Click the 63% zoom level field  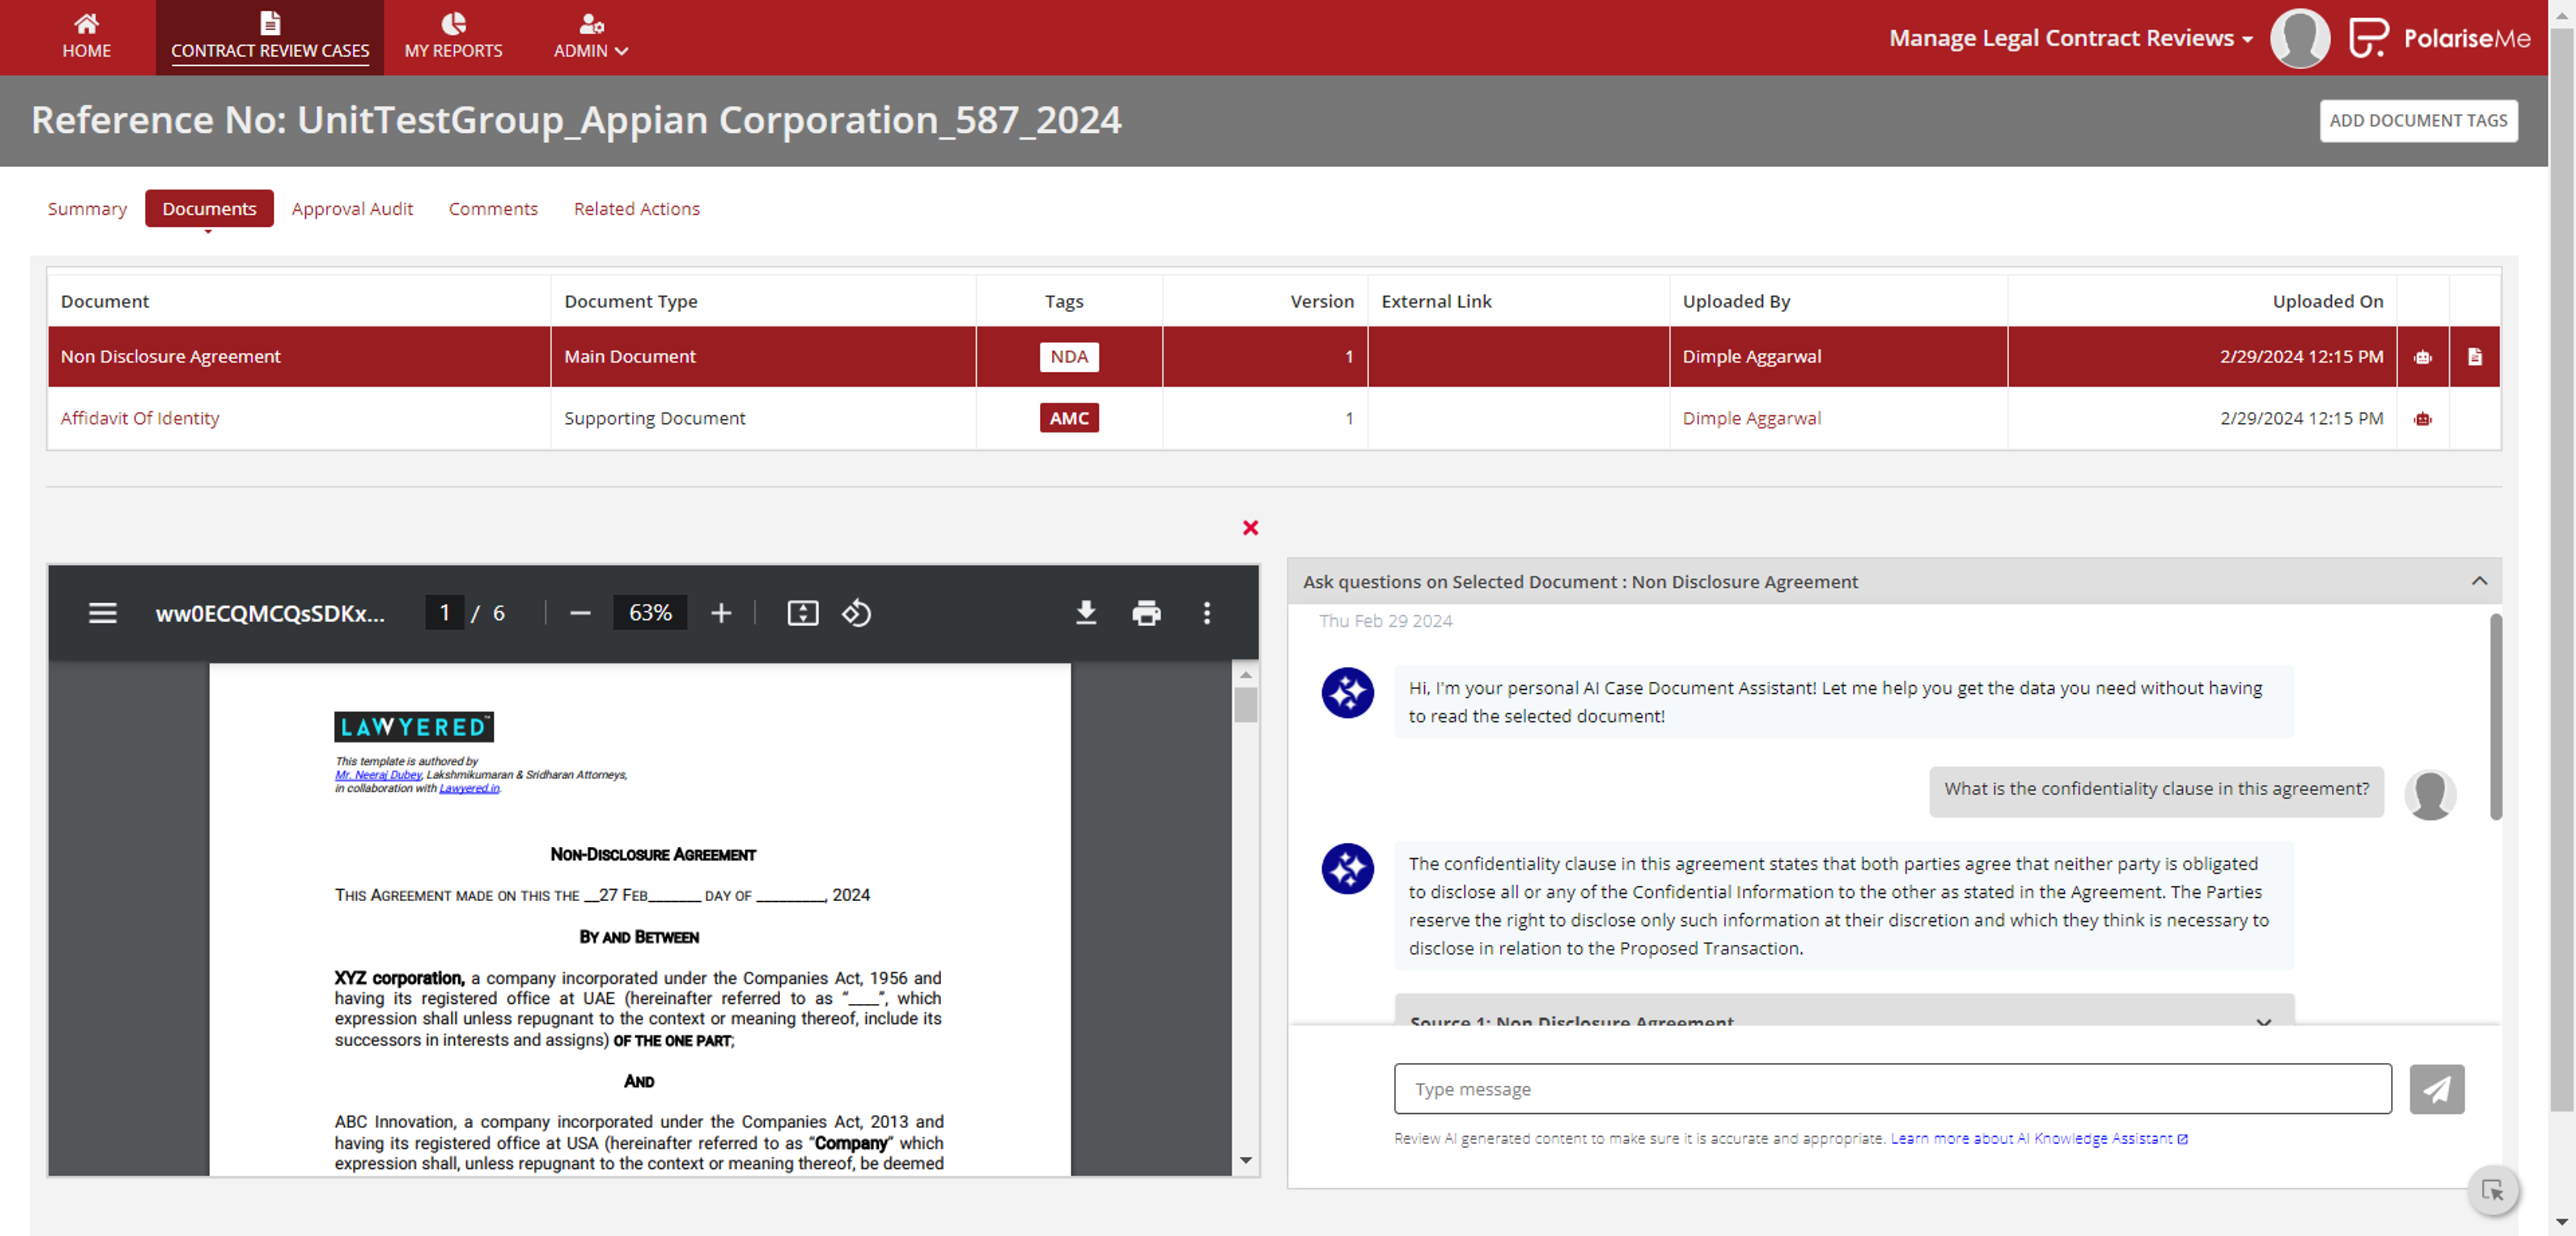[x=649, y=613]
